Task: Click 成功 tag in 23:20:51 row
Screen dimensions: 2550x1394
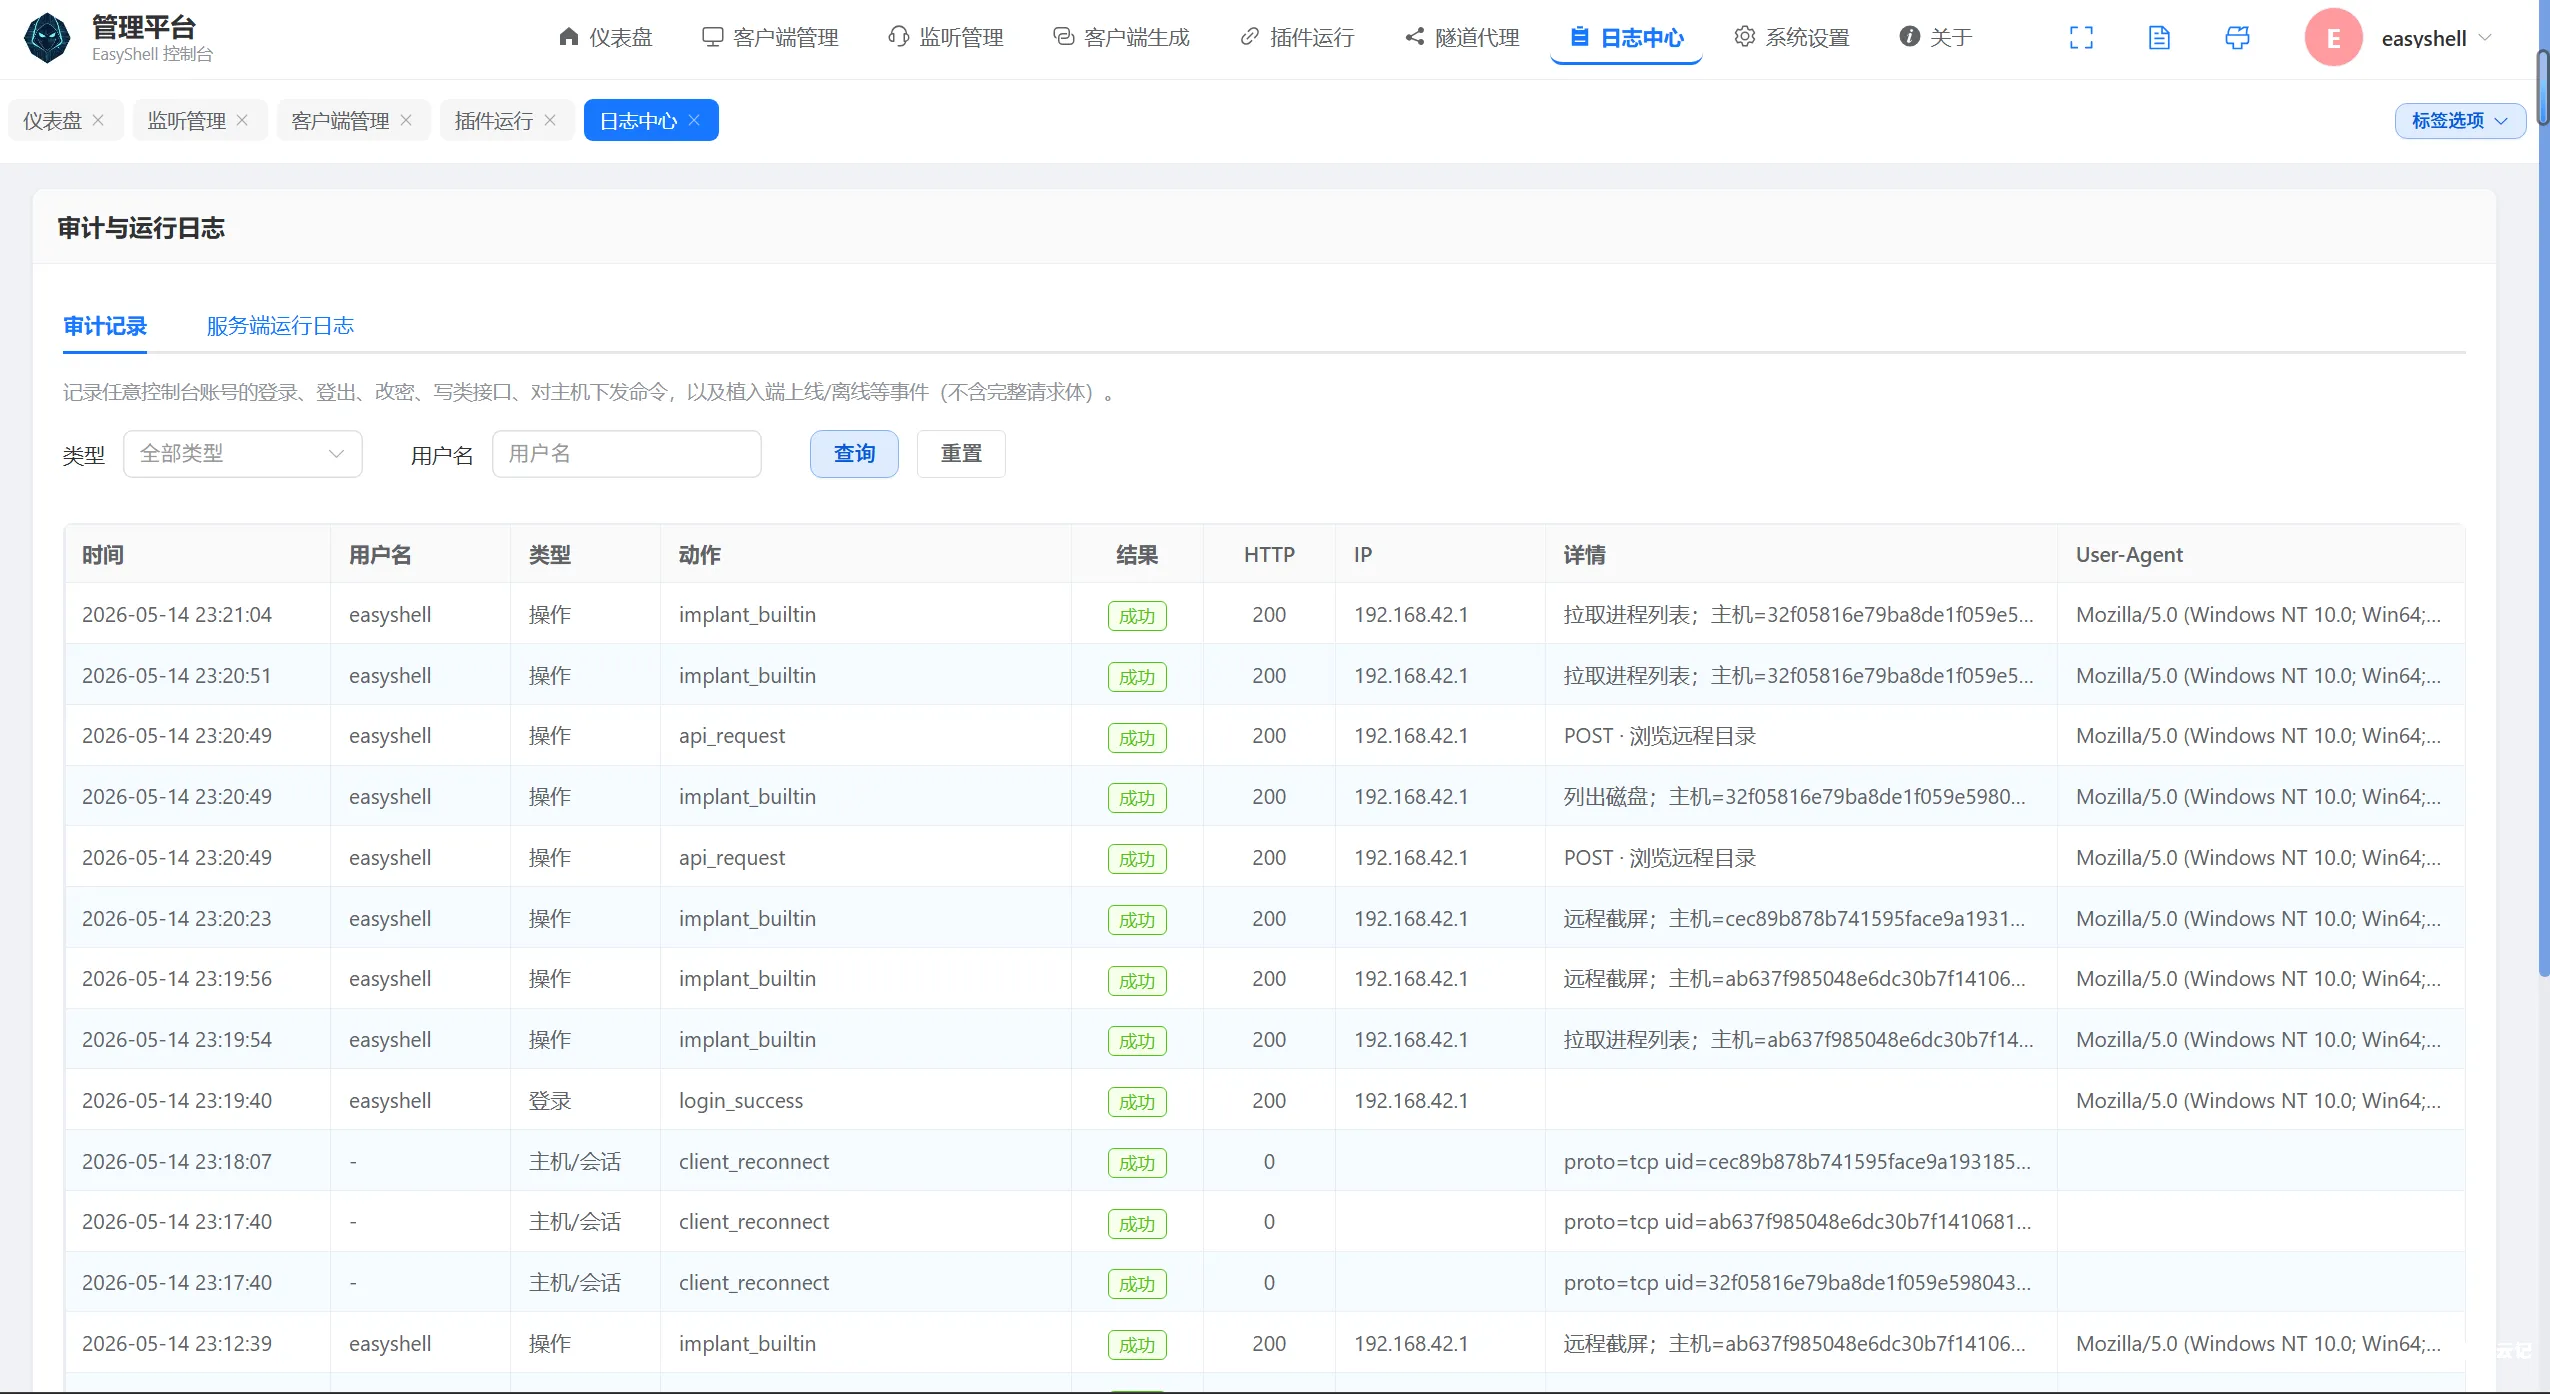Action: pos(1137,677)
